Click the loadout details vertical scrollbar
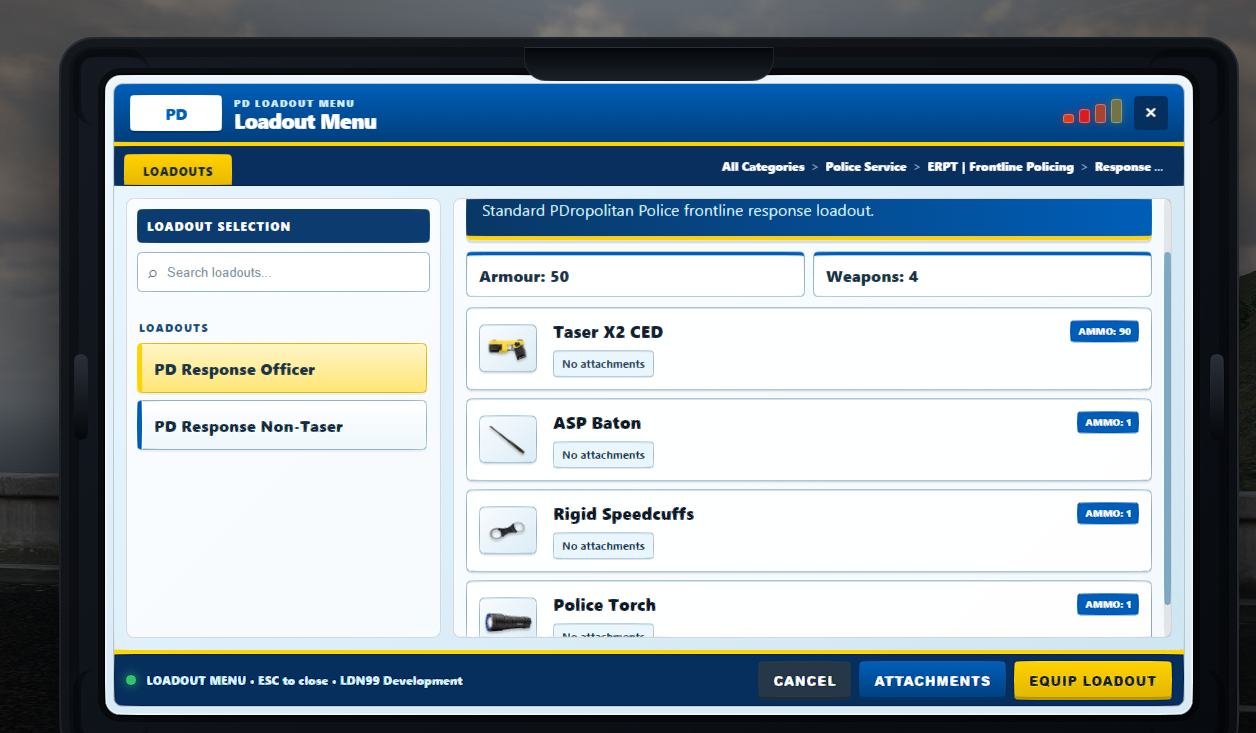Image resolution: width=1256 pixels, height=733 pixels. point(1166,428)
